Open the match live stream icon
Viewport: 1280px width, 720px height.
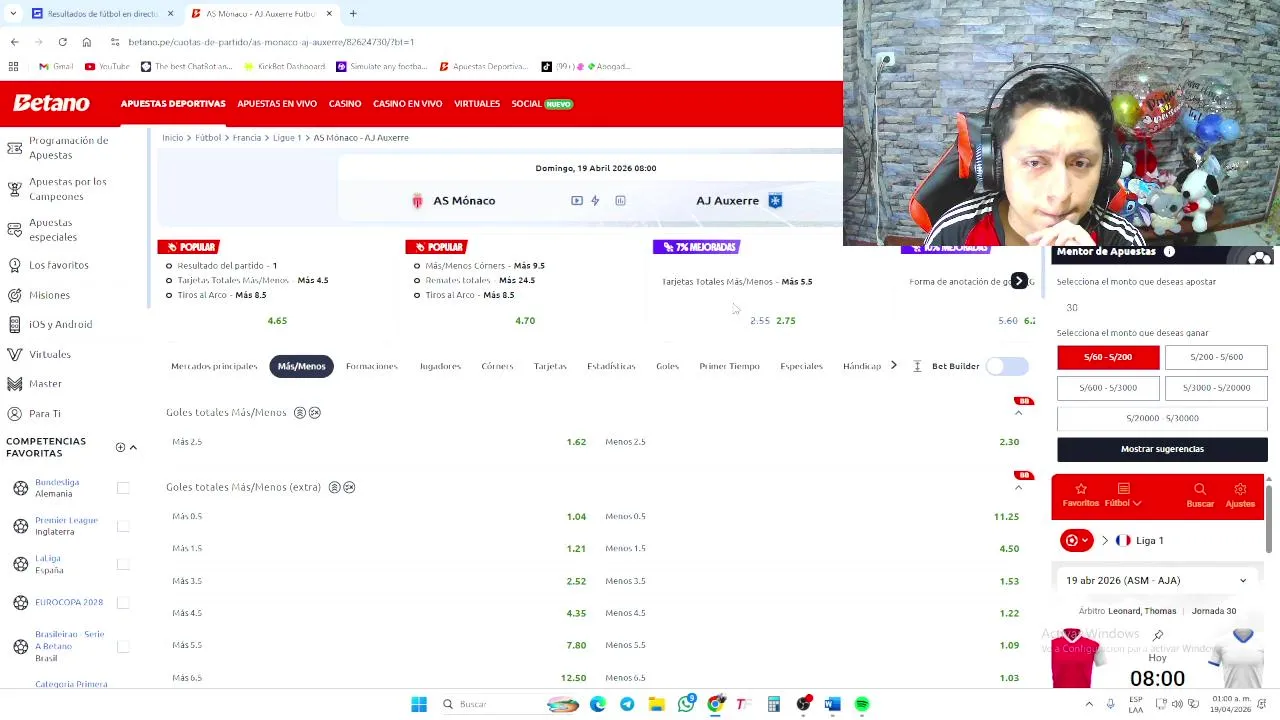(x=577, y=201)
